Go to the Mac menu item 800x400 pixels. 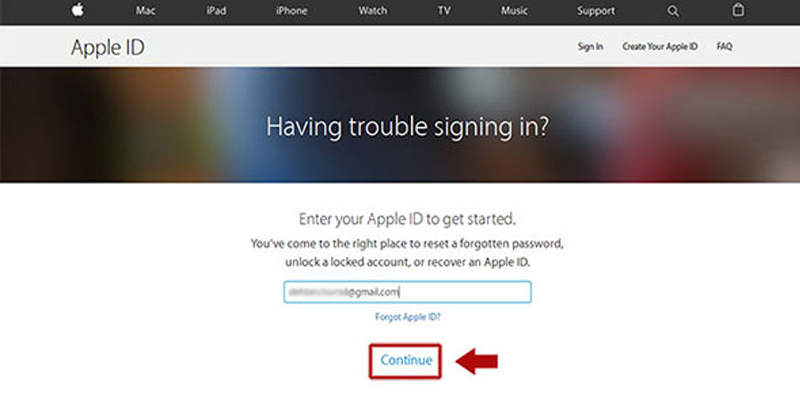tap(145, 10)
